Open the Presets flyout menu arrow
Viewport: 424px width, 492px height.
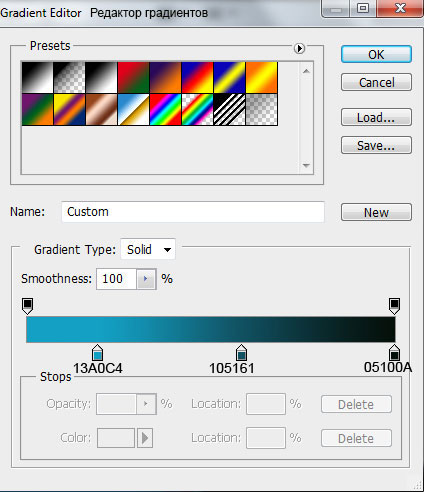click(299, 49)
